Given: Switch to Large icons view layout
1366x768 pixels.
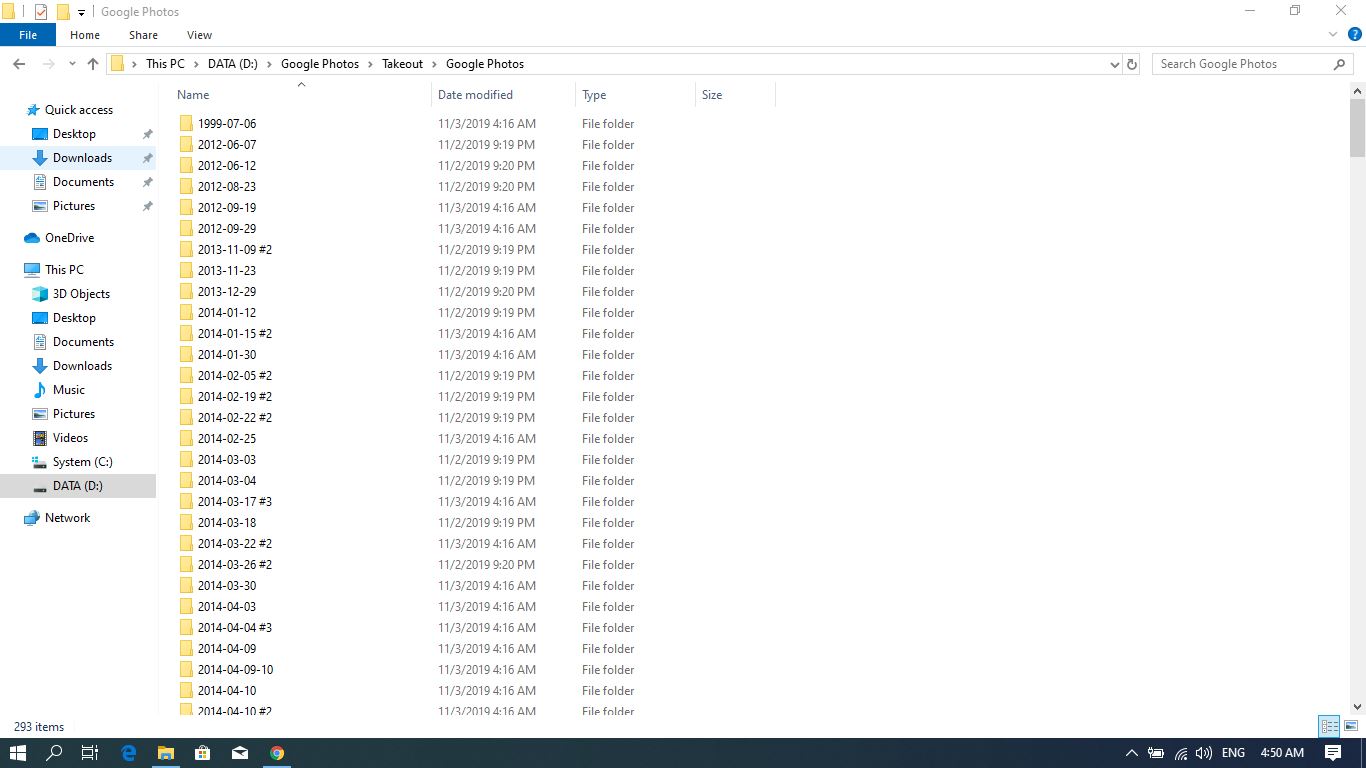Looking at the screenshot, I should [1351, 727].
